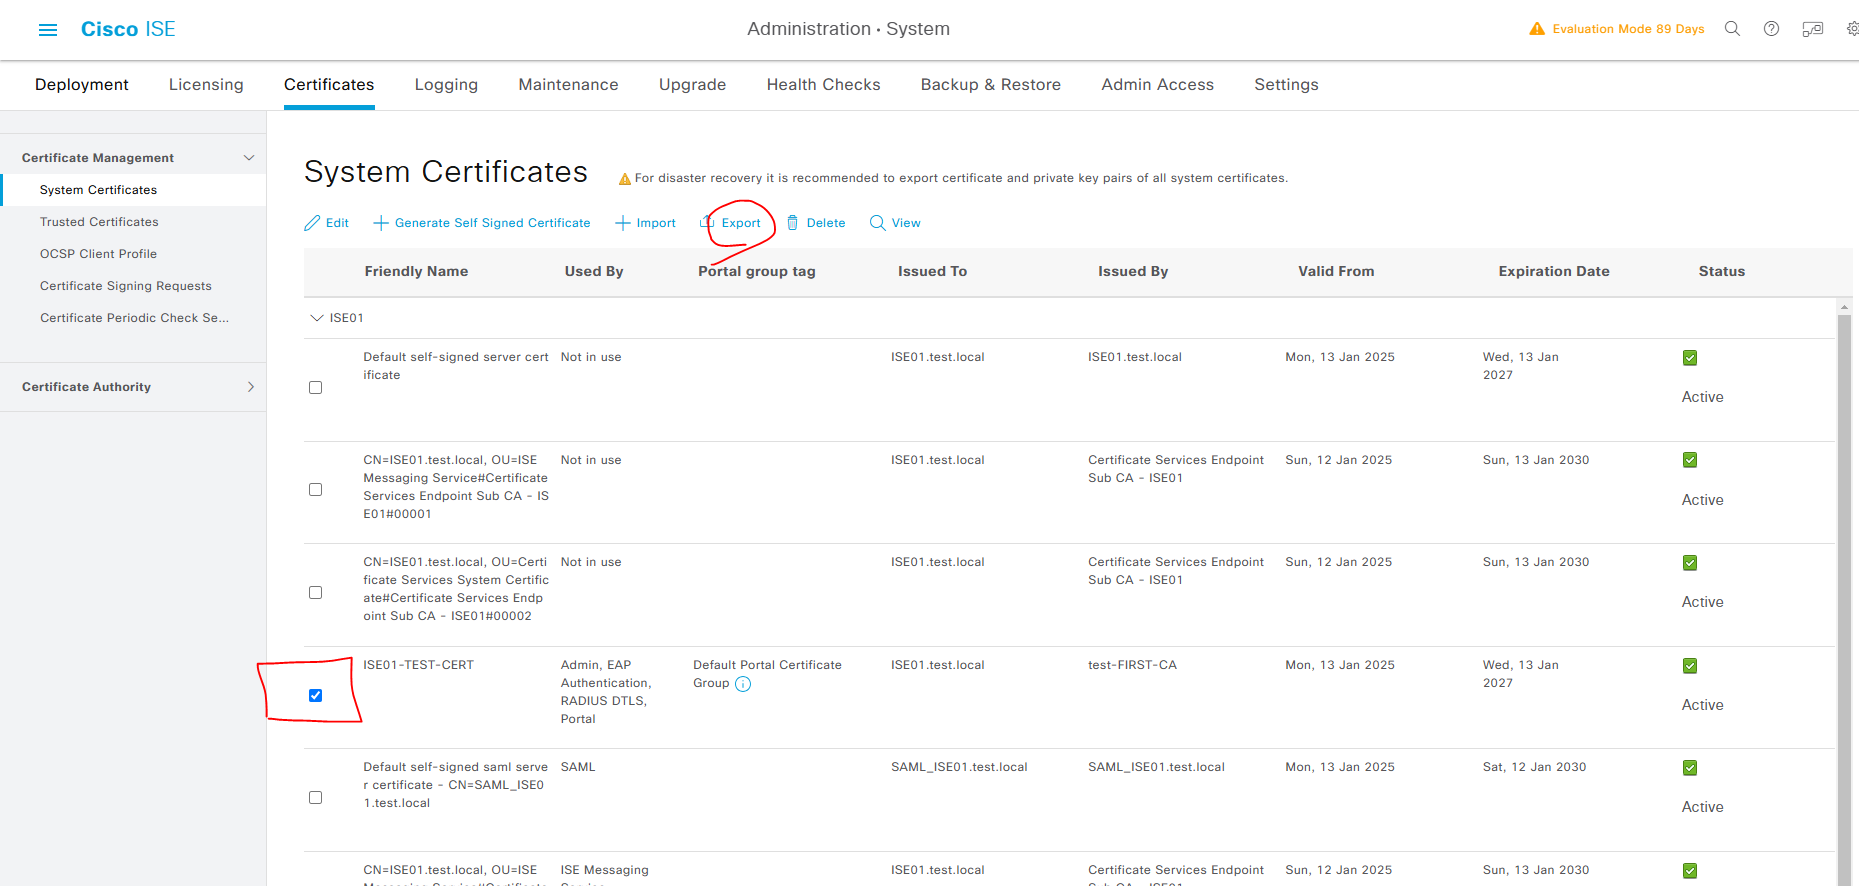Click the Evaluation Mode warning triangle icon
Viewport: 1859px width, 886px height.
click(x=1537, y=29)
